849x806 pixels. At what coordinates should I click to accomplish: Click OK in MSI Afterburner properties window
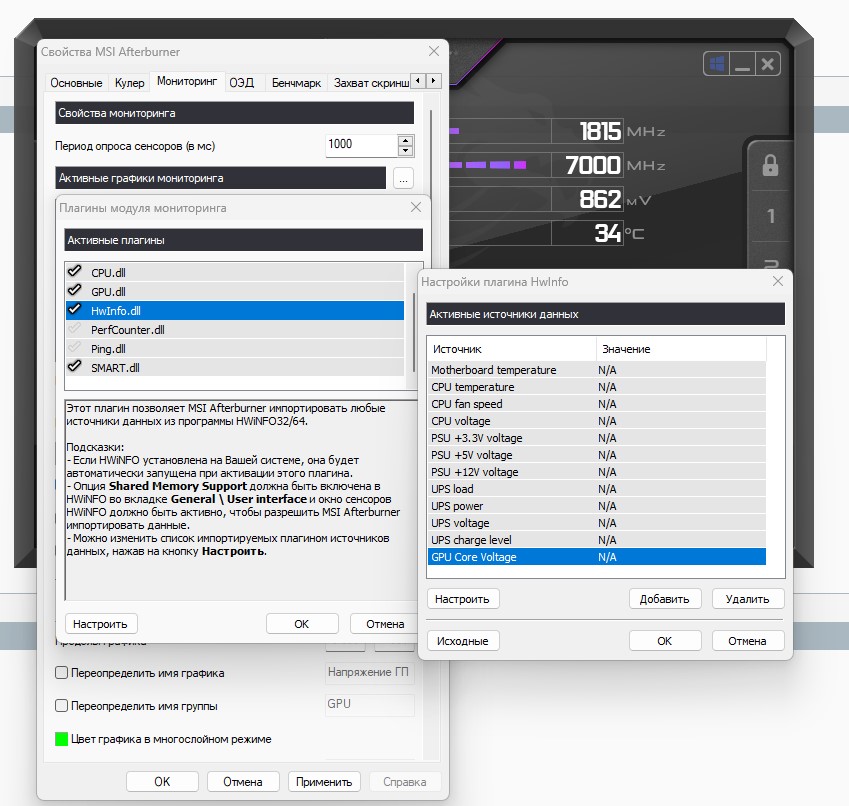(x=162, y=782)
